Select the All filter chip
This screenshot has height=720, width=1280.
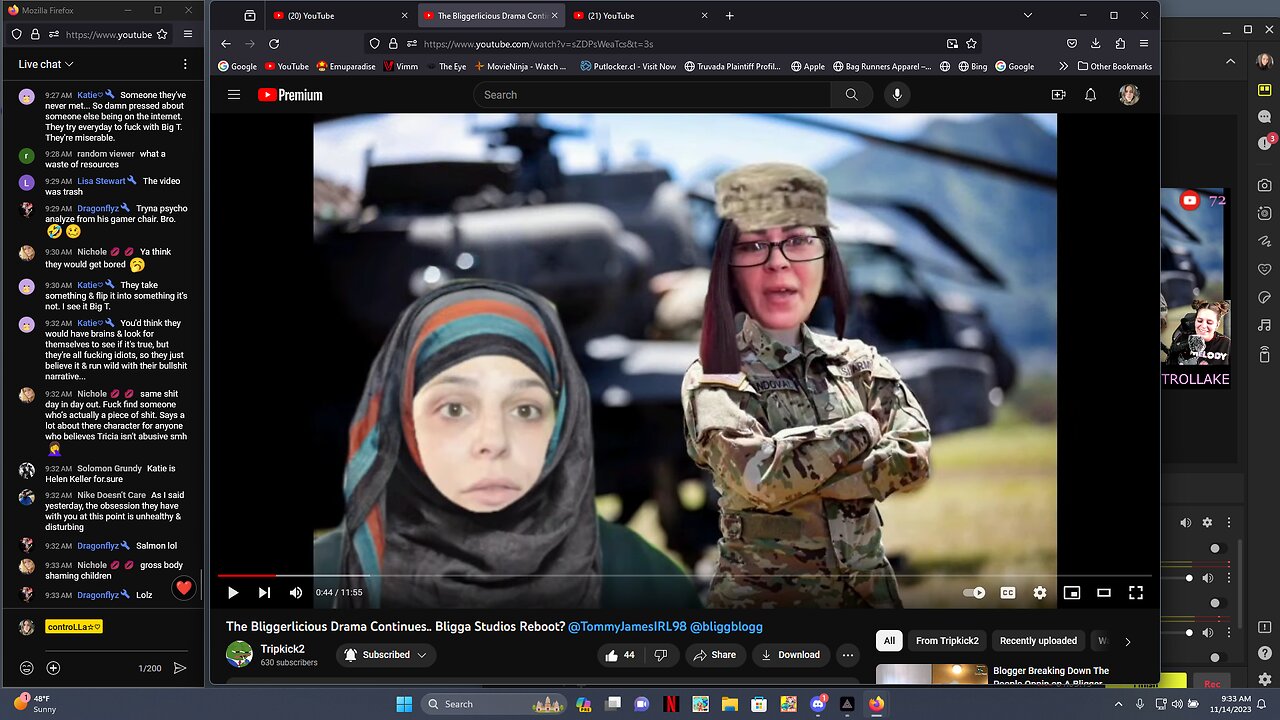click(889, 641)
